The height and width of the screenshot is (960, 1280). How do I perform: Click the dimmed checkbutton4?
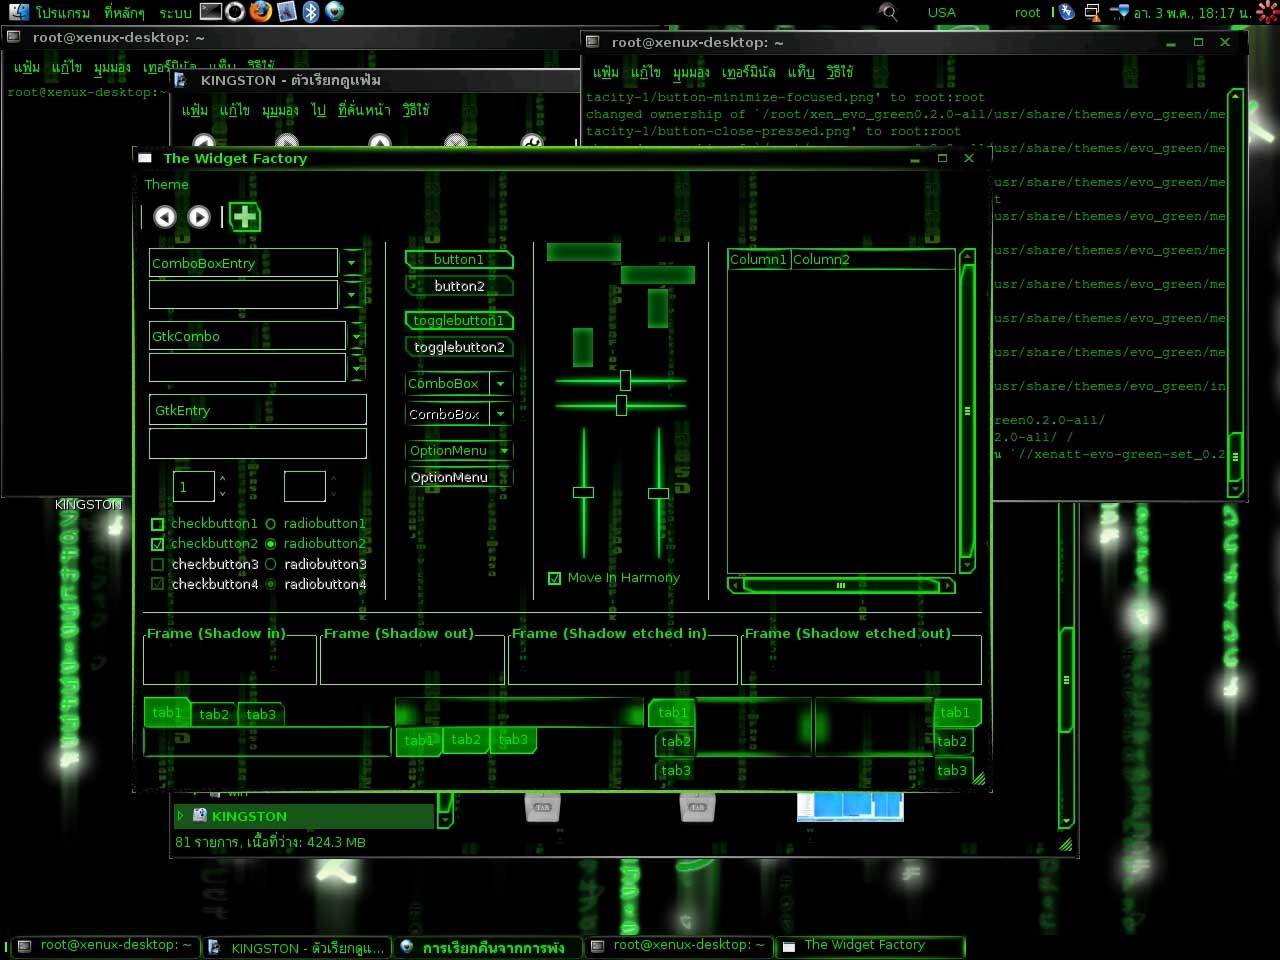click(x=157, y=584)
